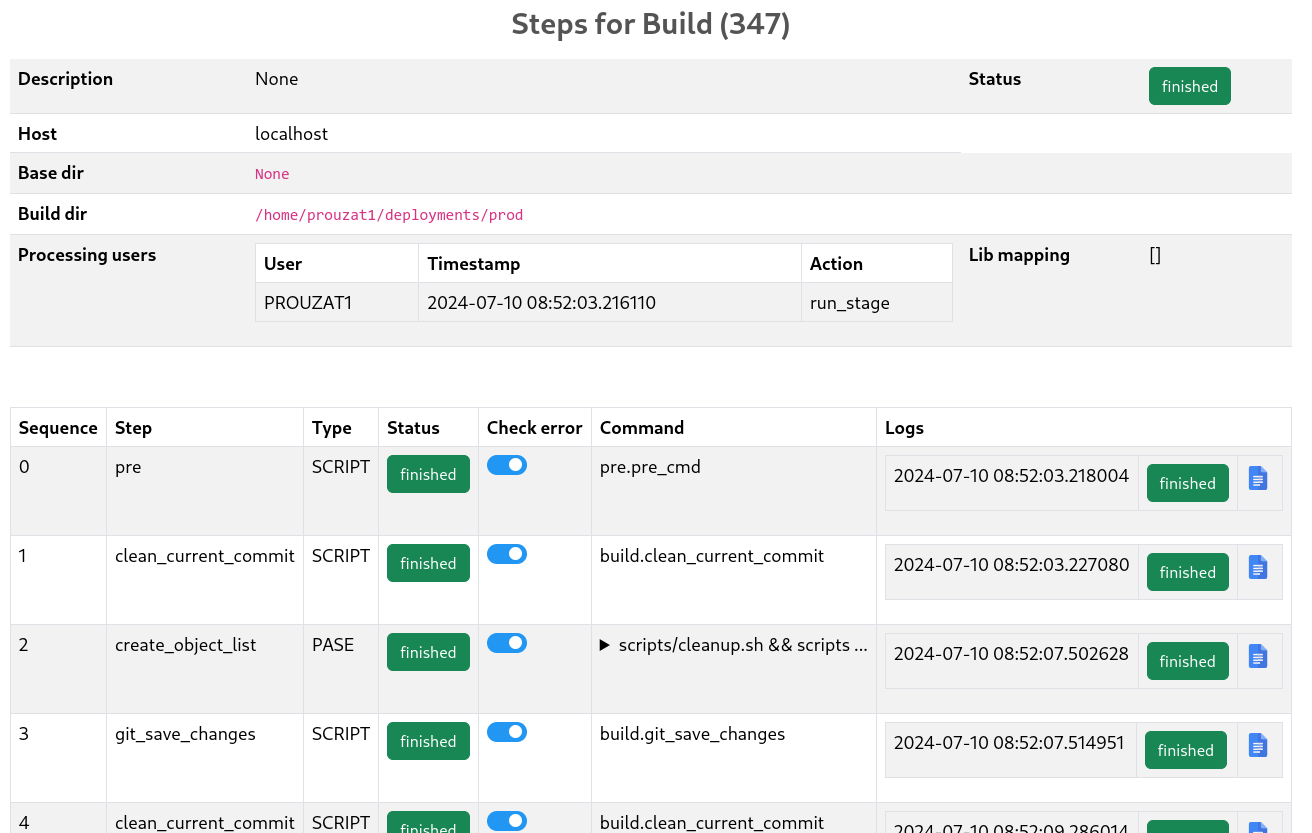Toggle Check error switch for pre step

coord(507,465)
